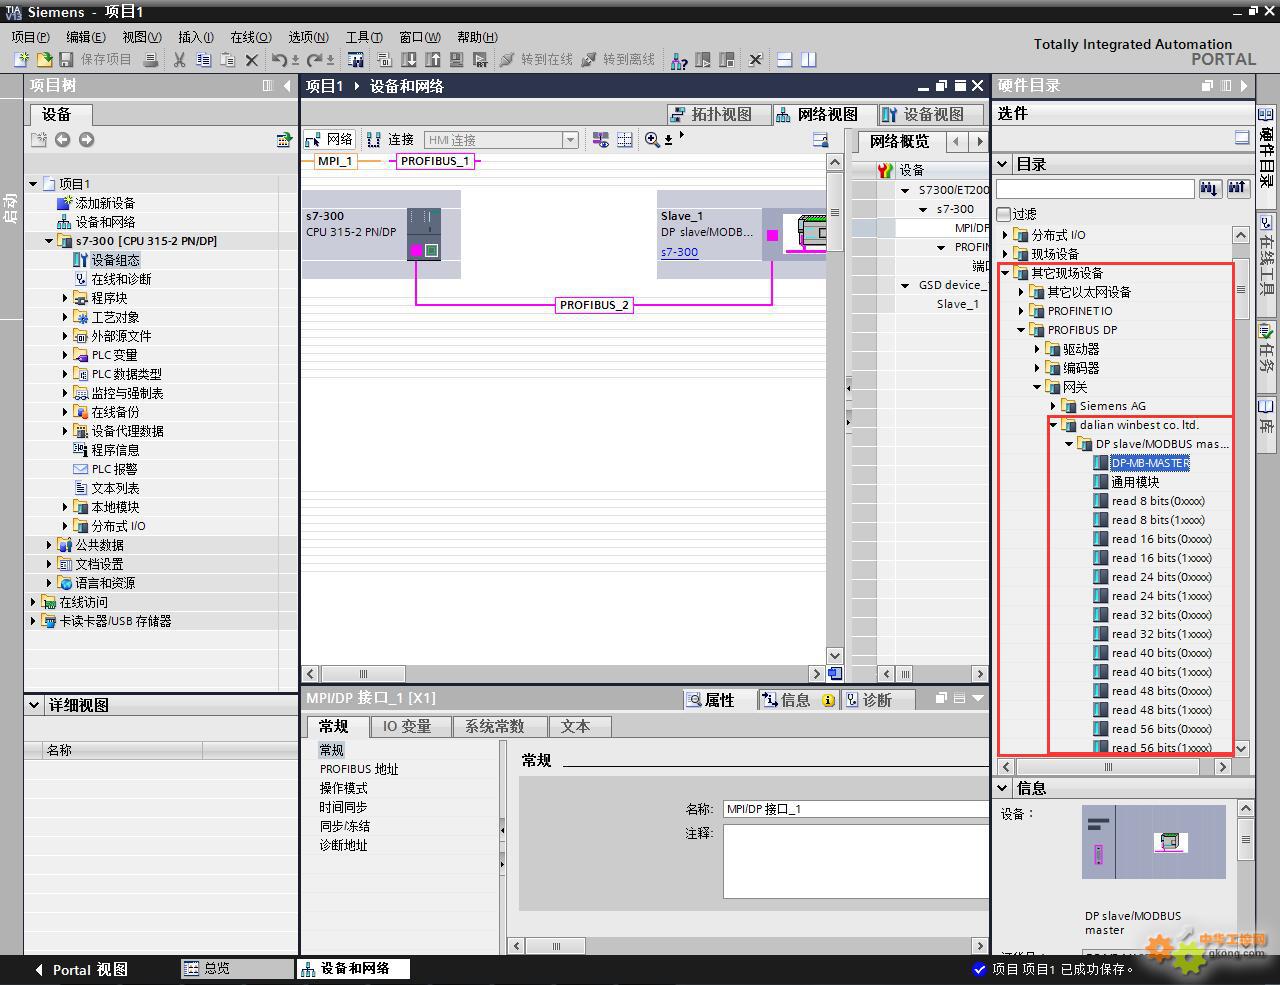Click the Accessible devices icon
The height and width of the screenshot is (985, 1280).
tap(679, 60)
